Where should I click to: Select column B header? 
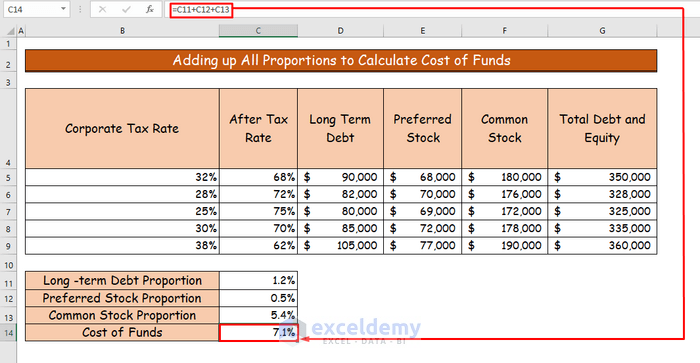pos(122,31)
